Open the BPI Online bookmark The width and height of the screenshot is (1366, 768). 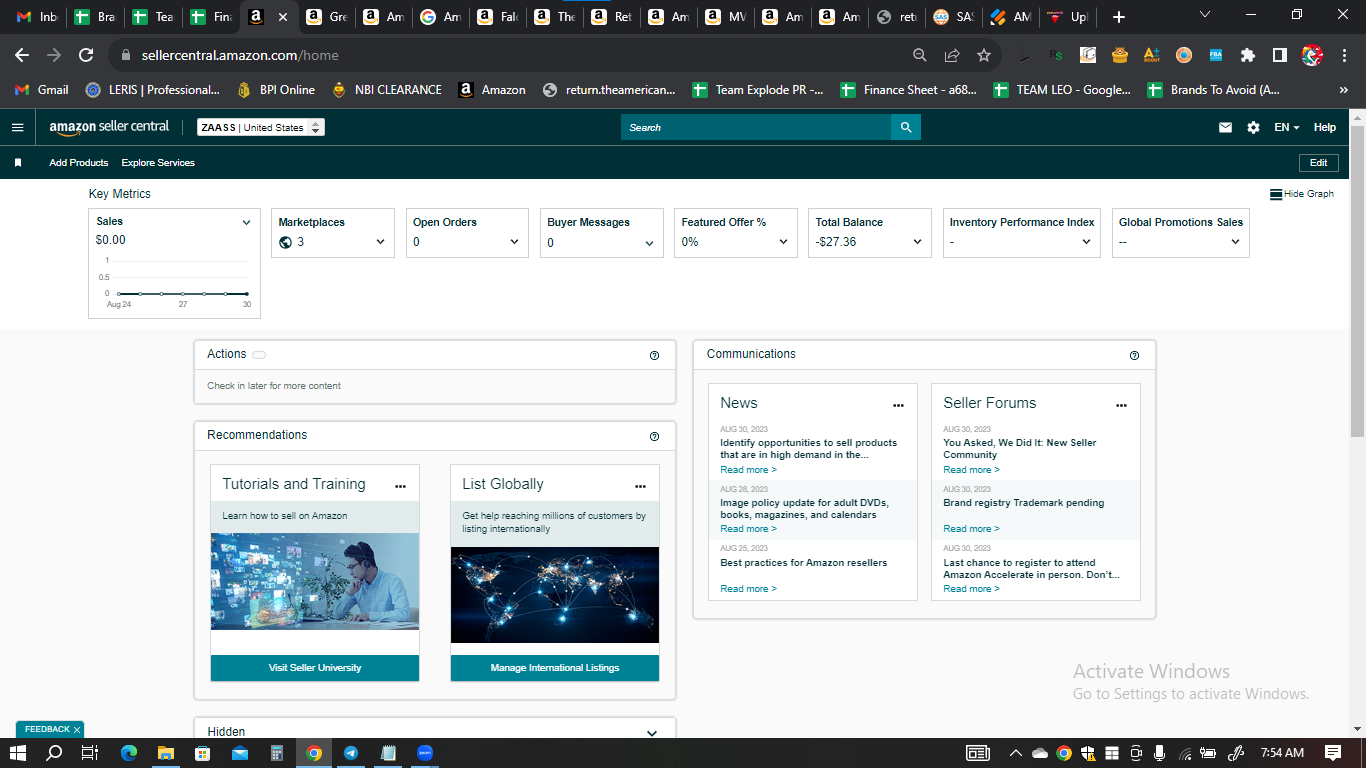click(275, 90)
